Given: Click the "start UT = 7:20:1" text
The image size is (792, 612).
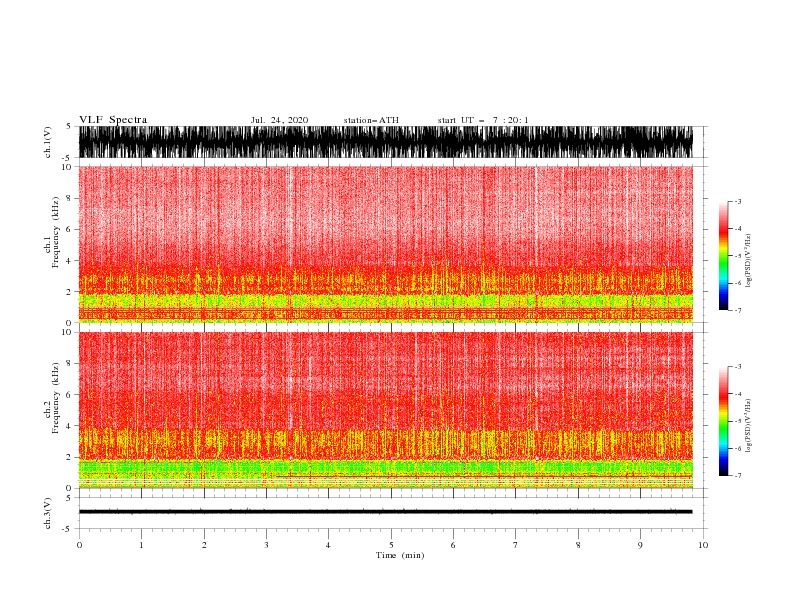Looking at the screenshot, I should (483, 120).
